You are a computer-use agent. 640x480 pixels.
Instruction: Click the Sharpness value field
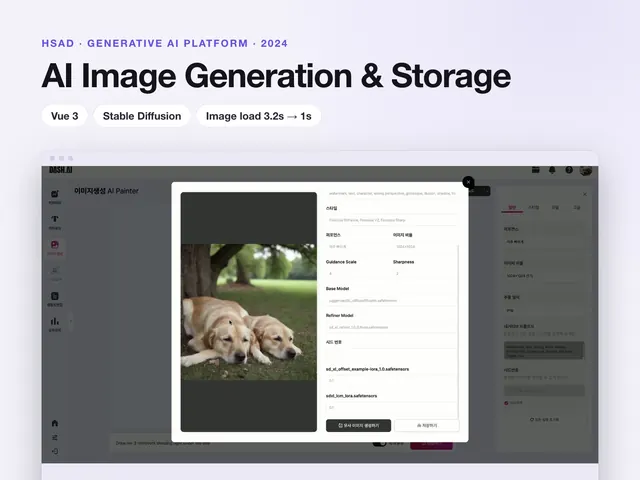pos(424,273)
